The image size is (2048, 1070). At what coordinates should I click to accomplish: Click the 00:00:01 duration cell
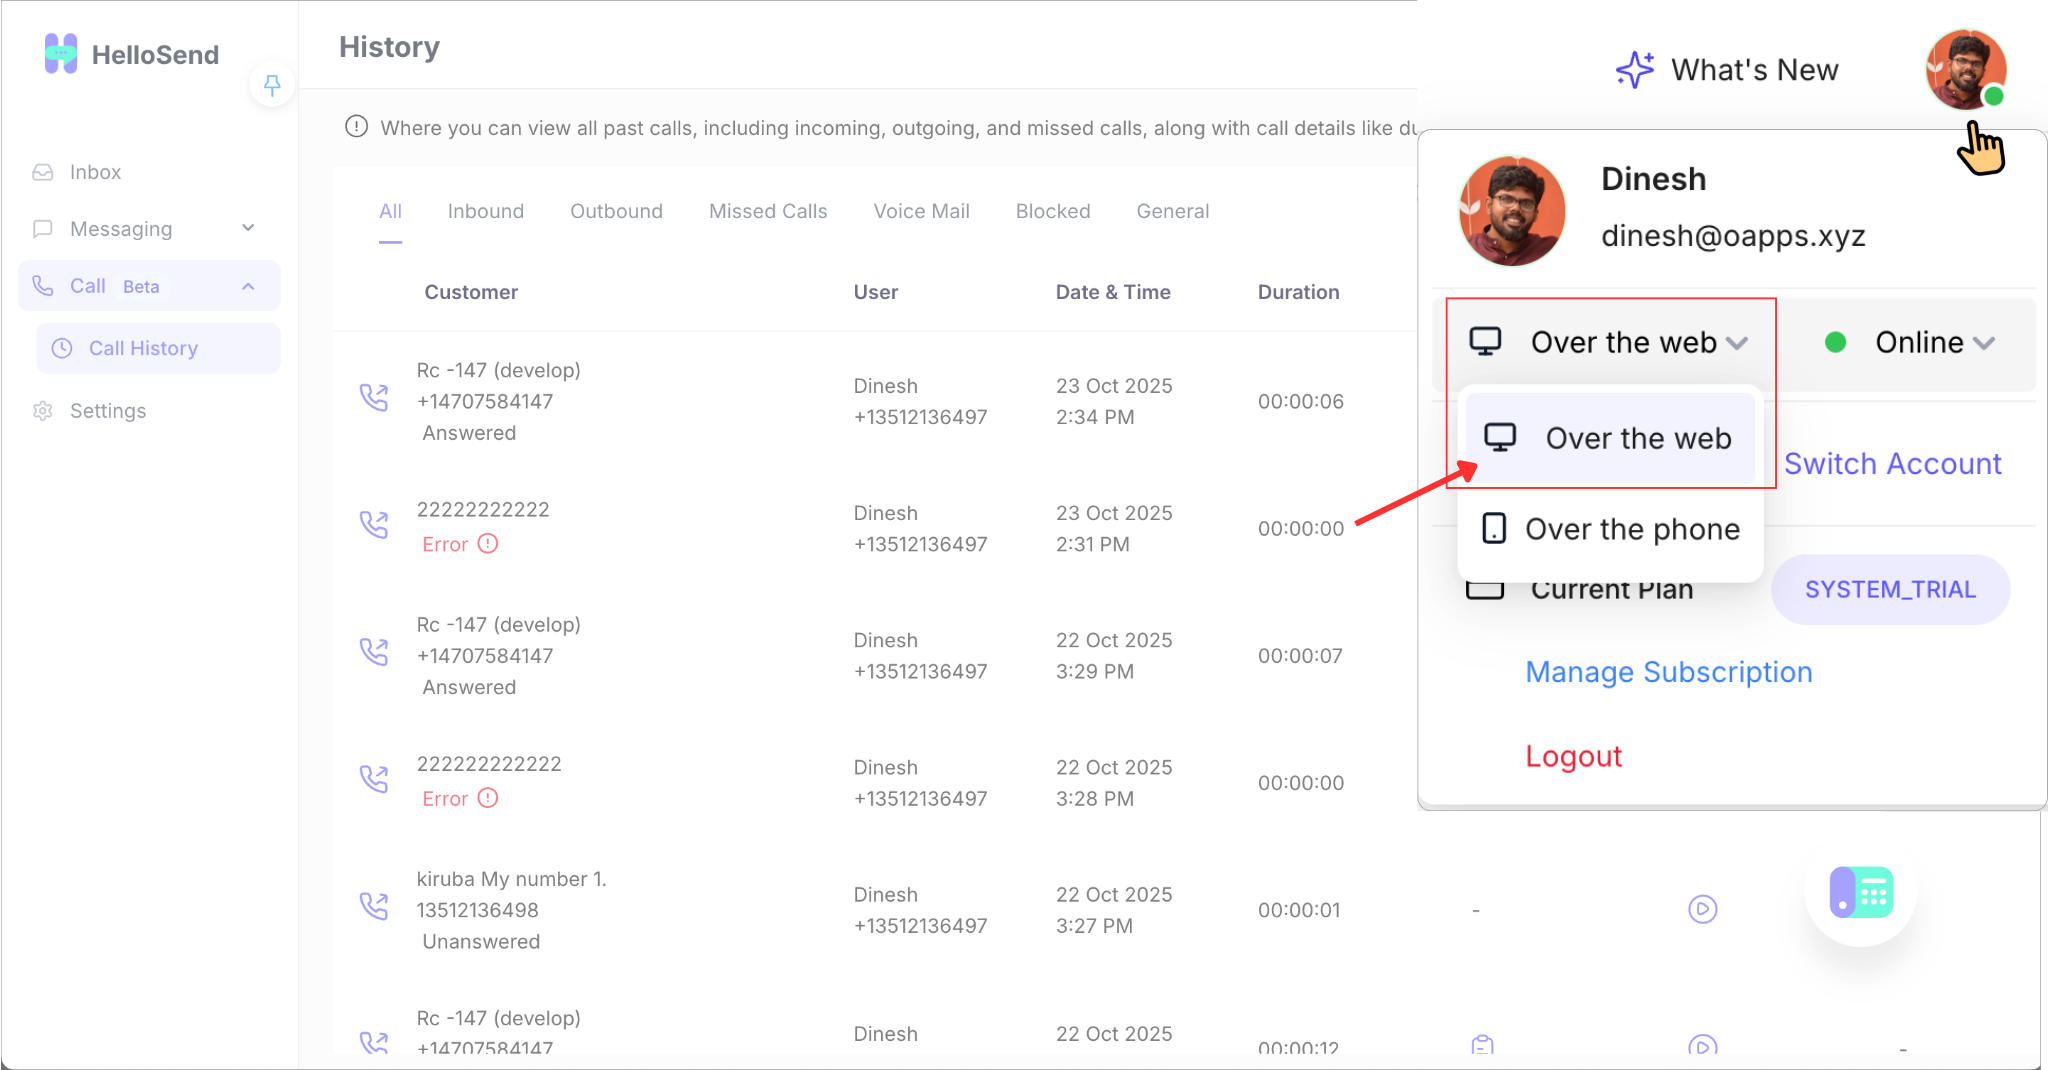1299,910
